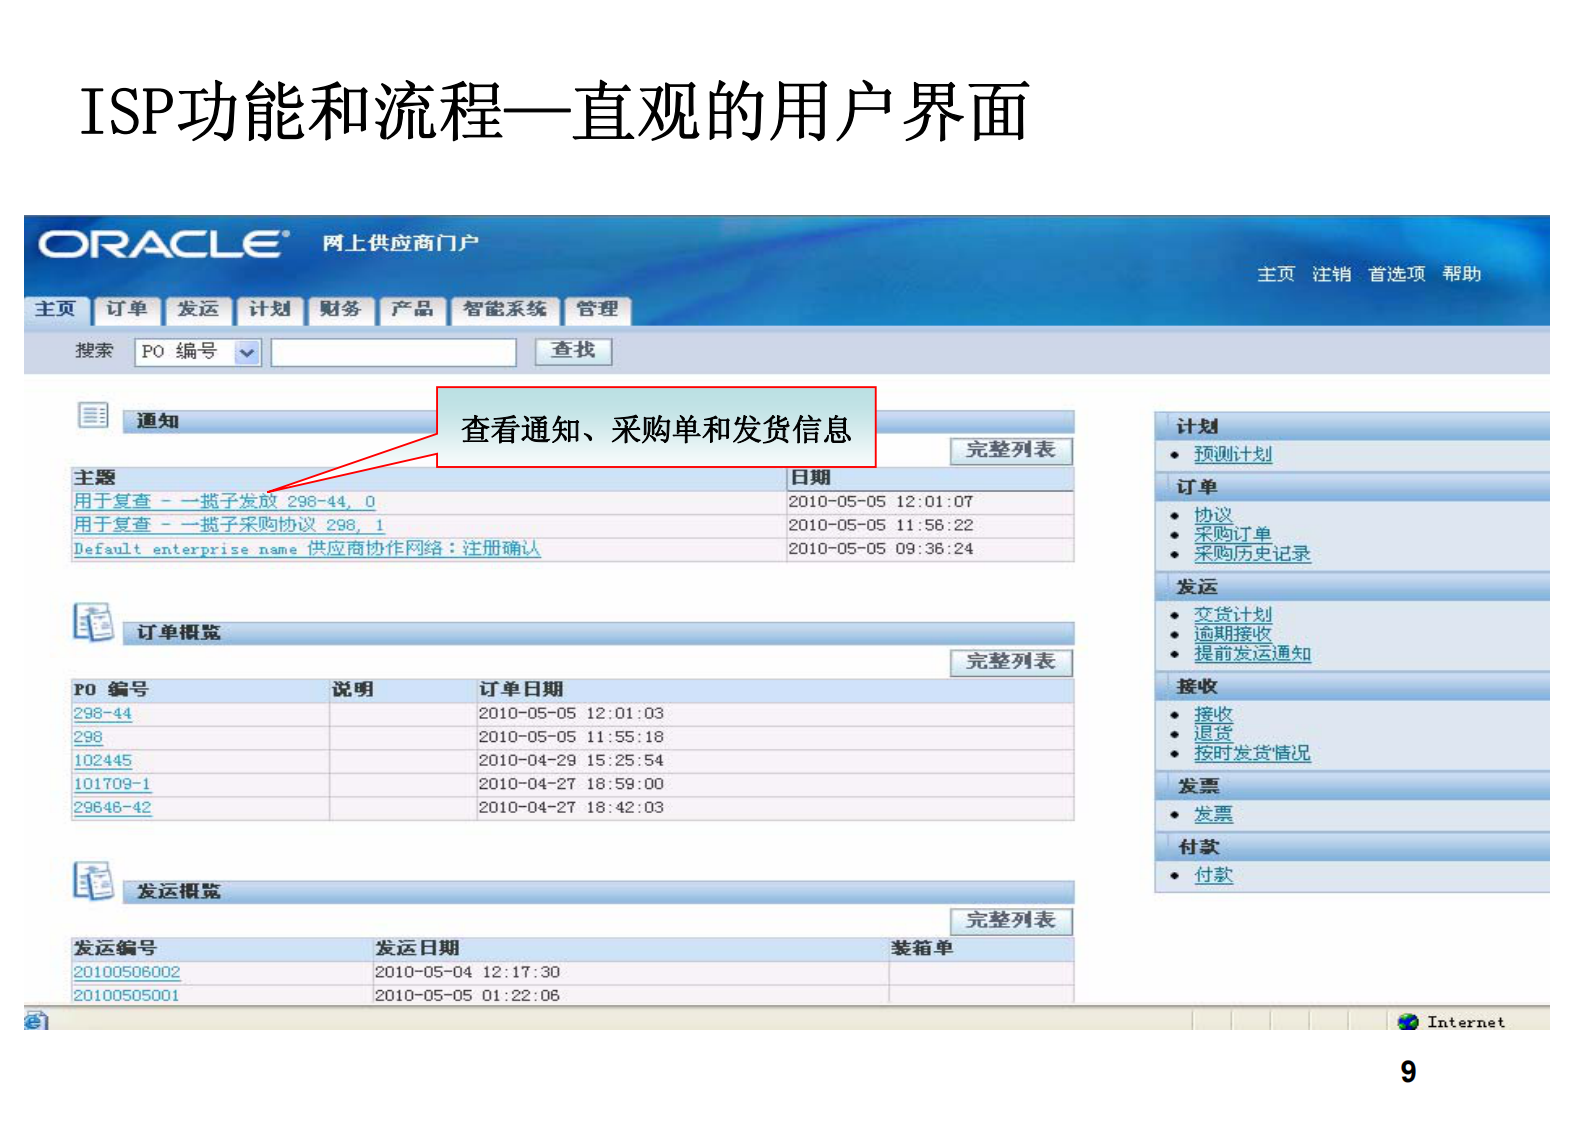Click the 接收 link under 接收 heading
Screen dimensions: 1587x1122
coord(1213,714)
